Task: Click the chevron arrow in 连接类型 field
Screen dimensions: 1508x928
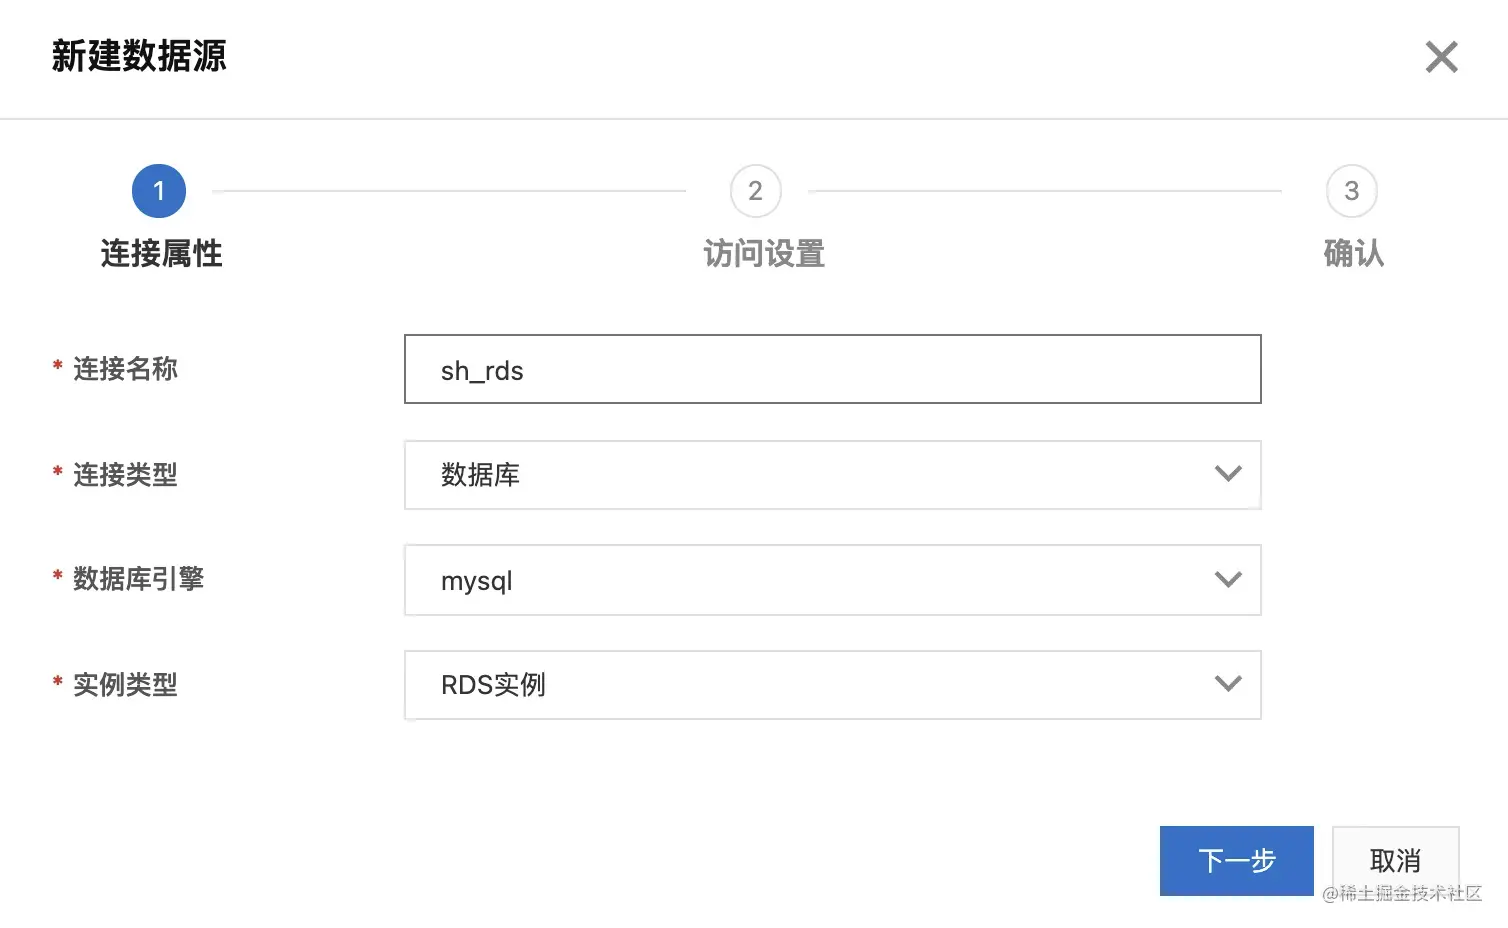Action: pyautogui.click(x=1228, y=474)
